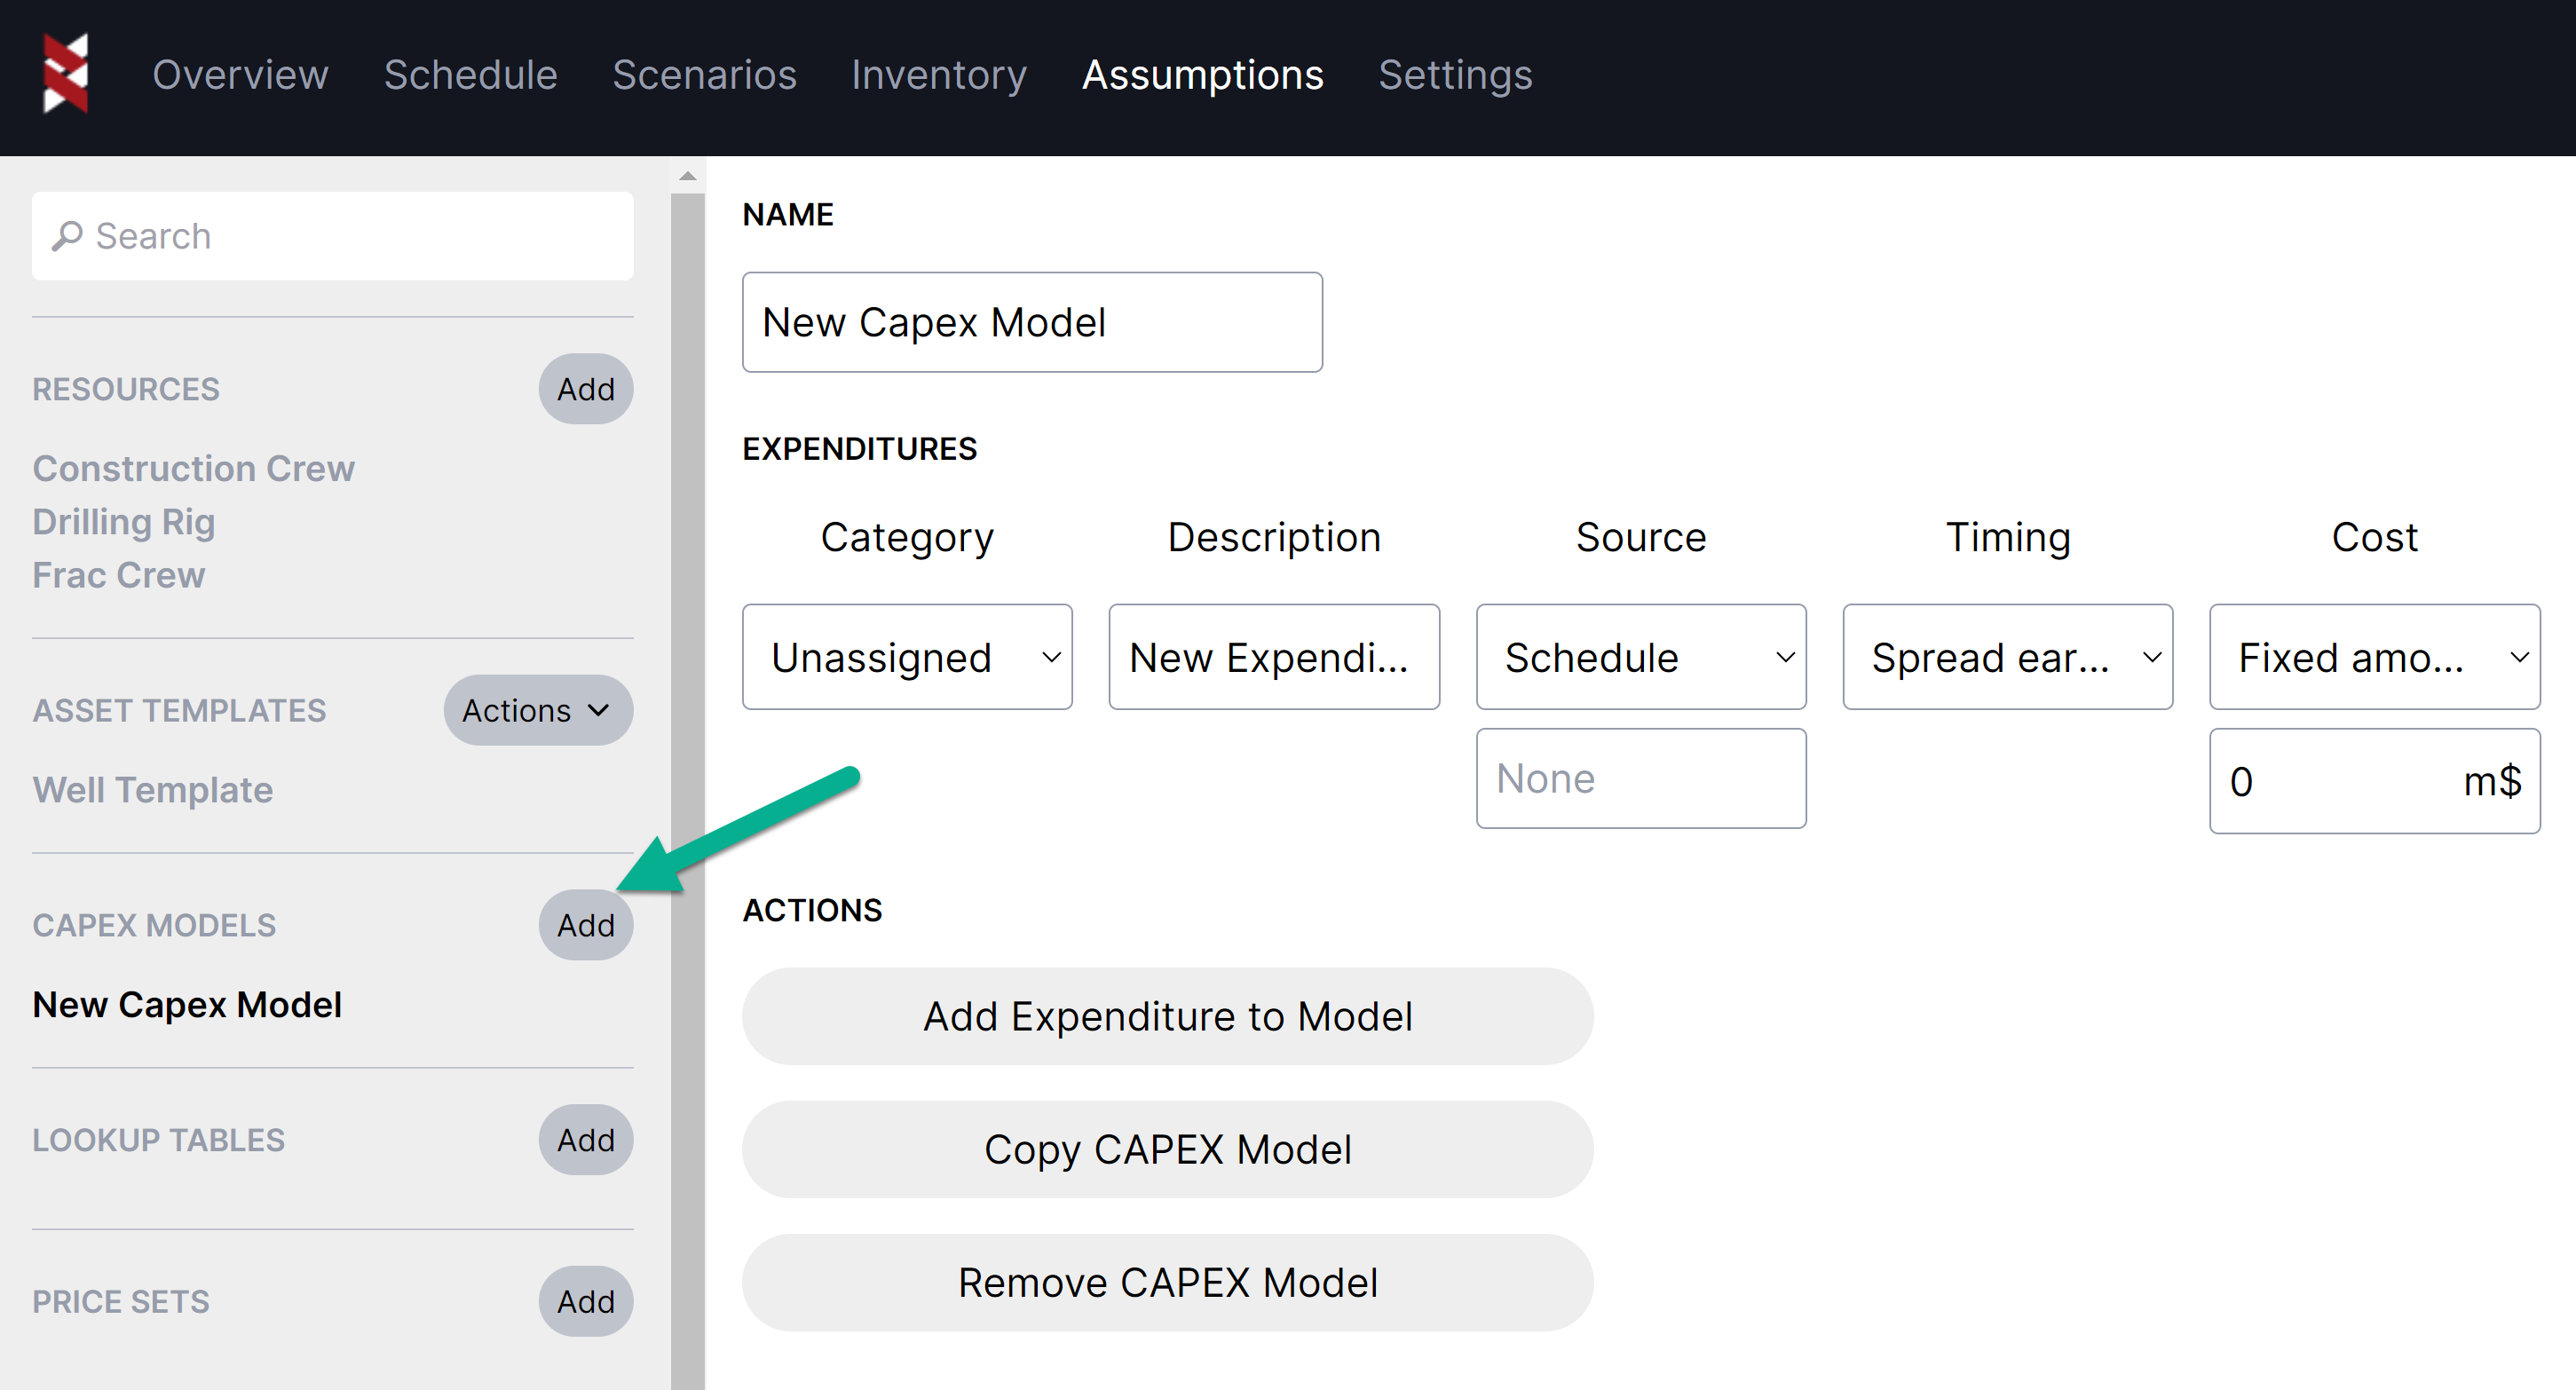Go to the Settings tab
Image resolution: width=2576 pixels, height=1390 pixels.
point(1454,75)
